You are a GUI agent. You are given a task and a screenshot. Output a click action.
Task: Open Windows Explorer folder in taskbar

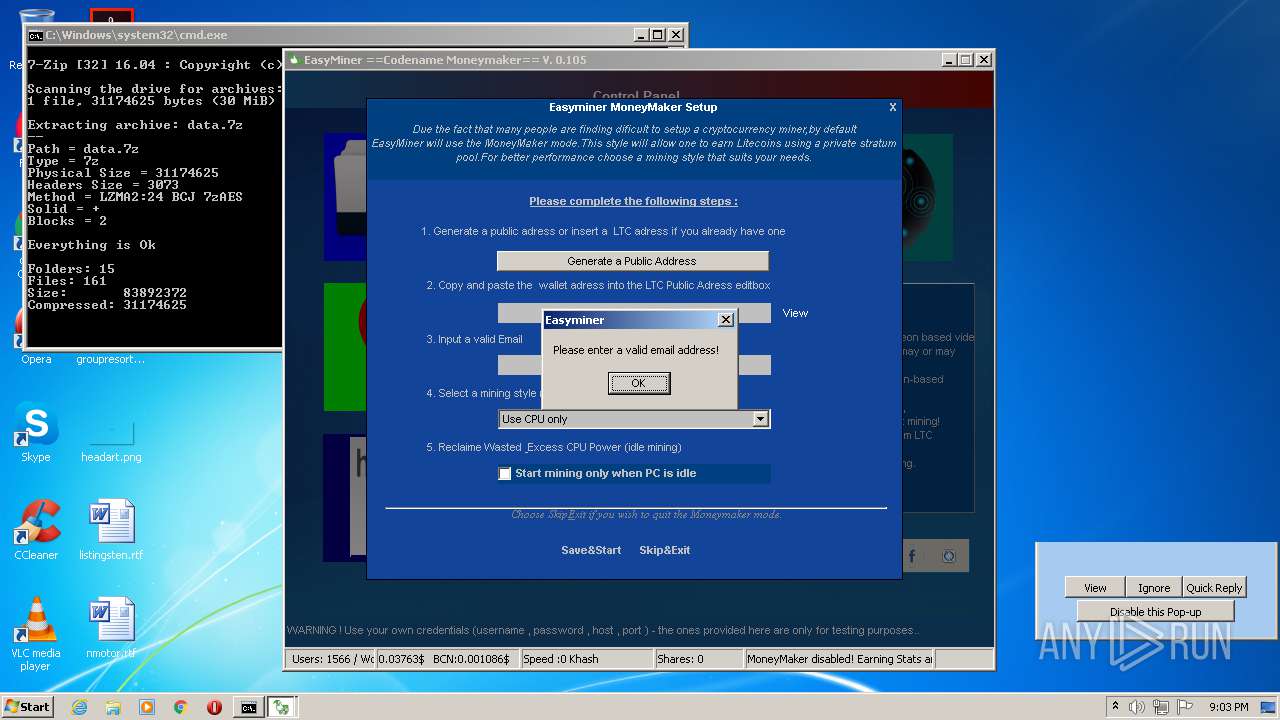point(113,707)
